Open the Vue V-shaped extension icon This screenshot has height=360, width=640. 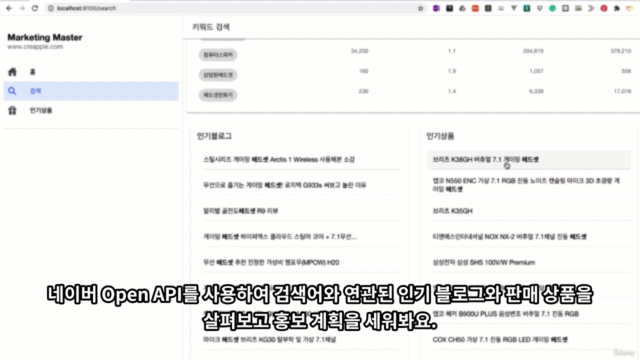coord(514,8)
